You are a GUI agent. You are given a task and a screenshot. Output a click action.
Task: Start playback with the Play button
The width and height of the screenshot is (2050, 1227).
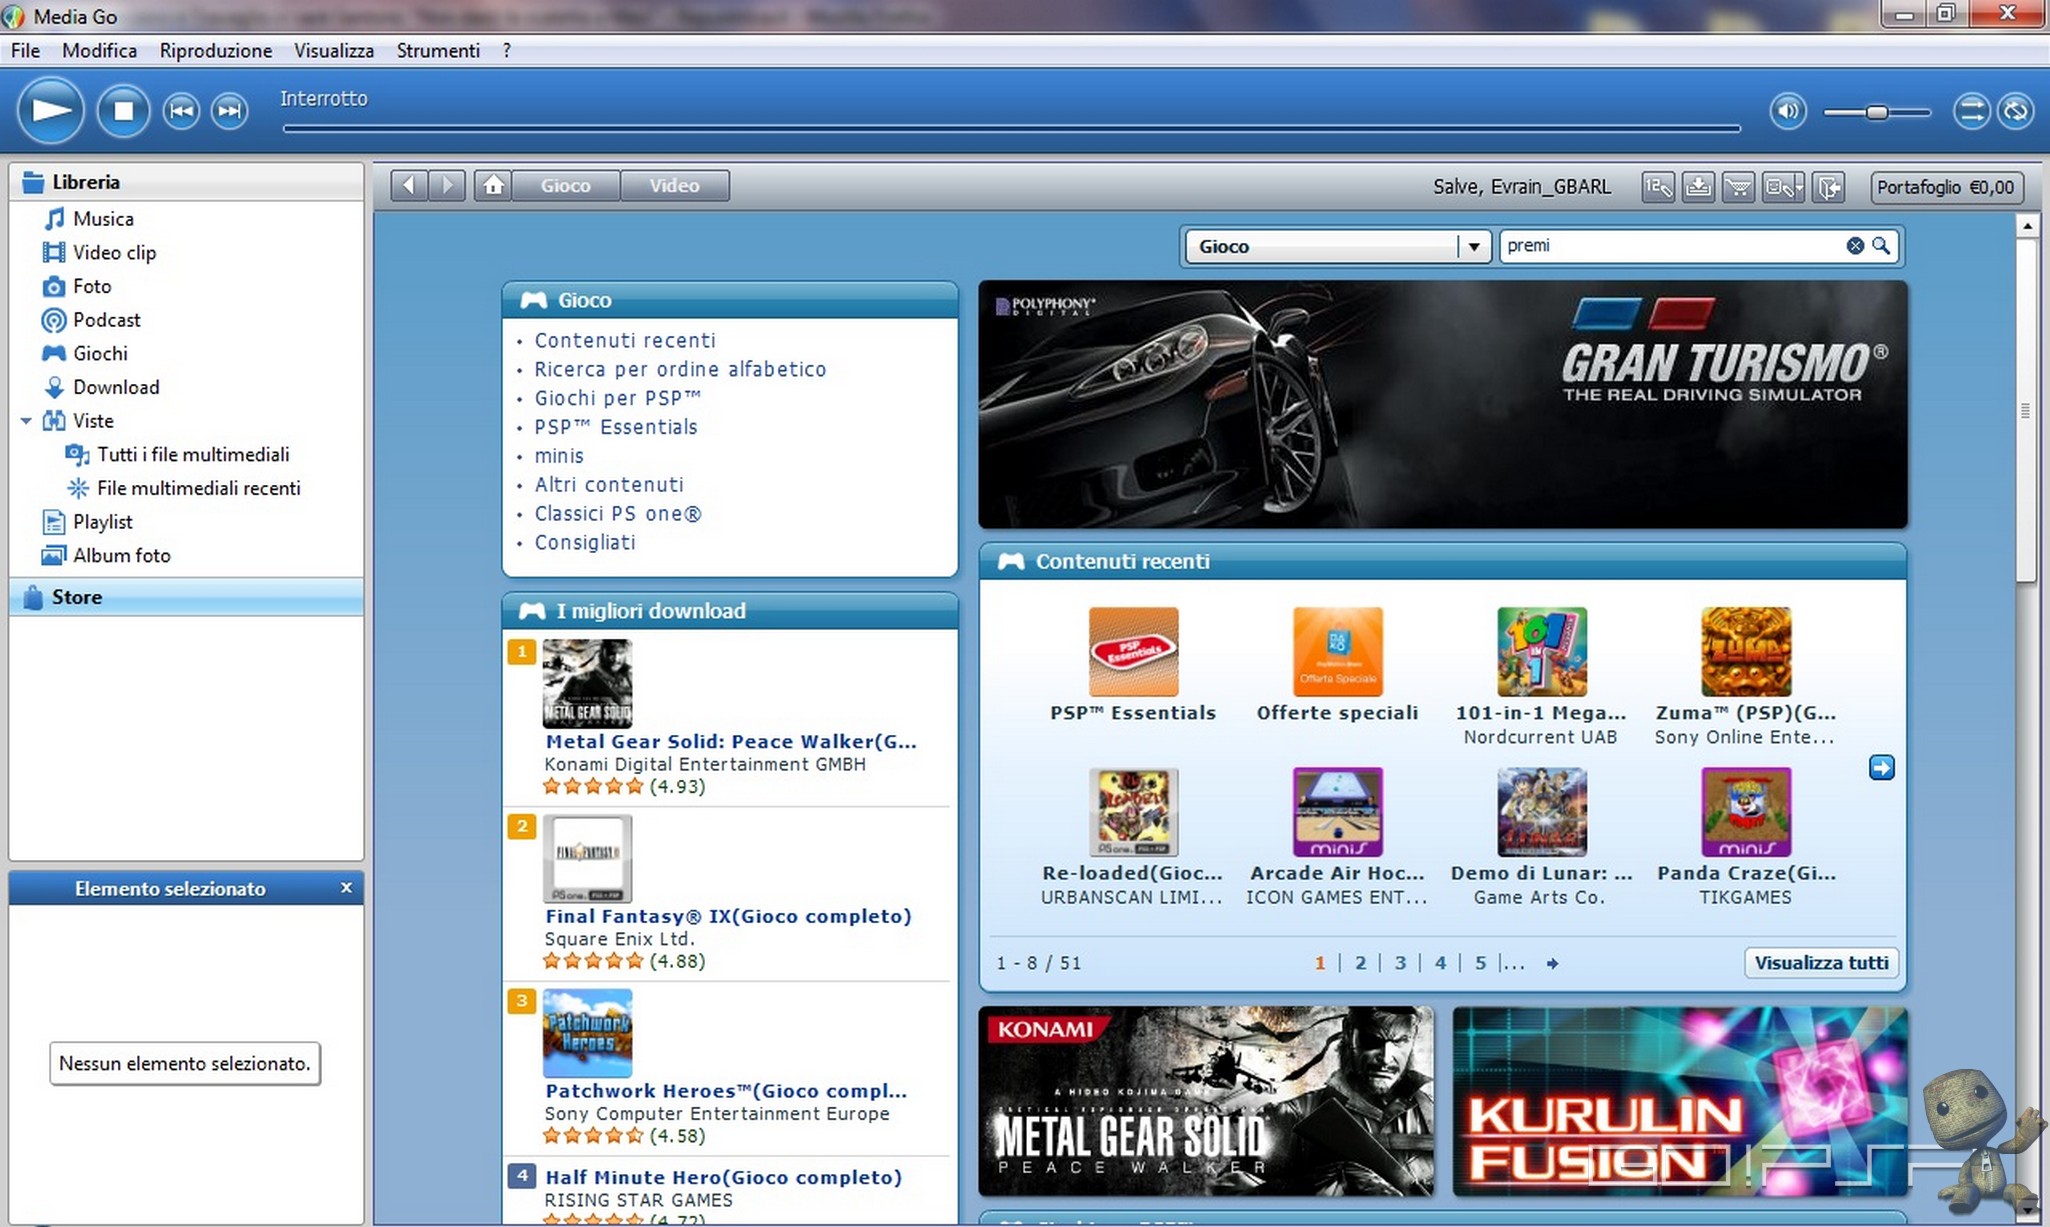[50, 110]
